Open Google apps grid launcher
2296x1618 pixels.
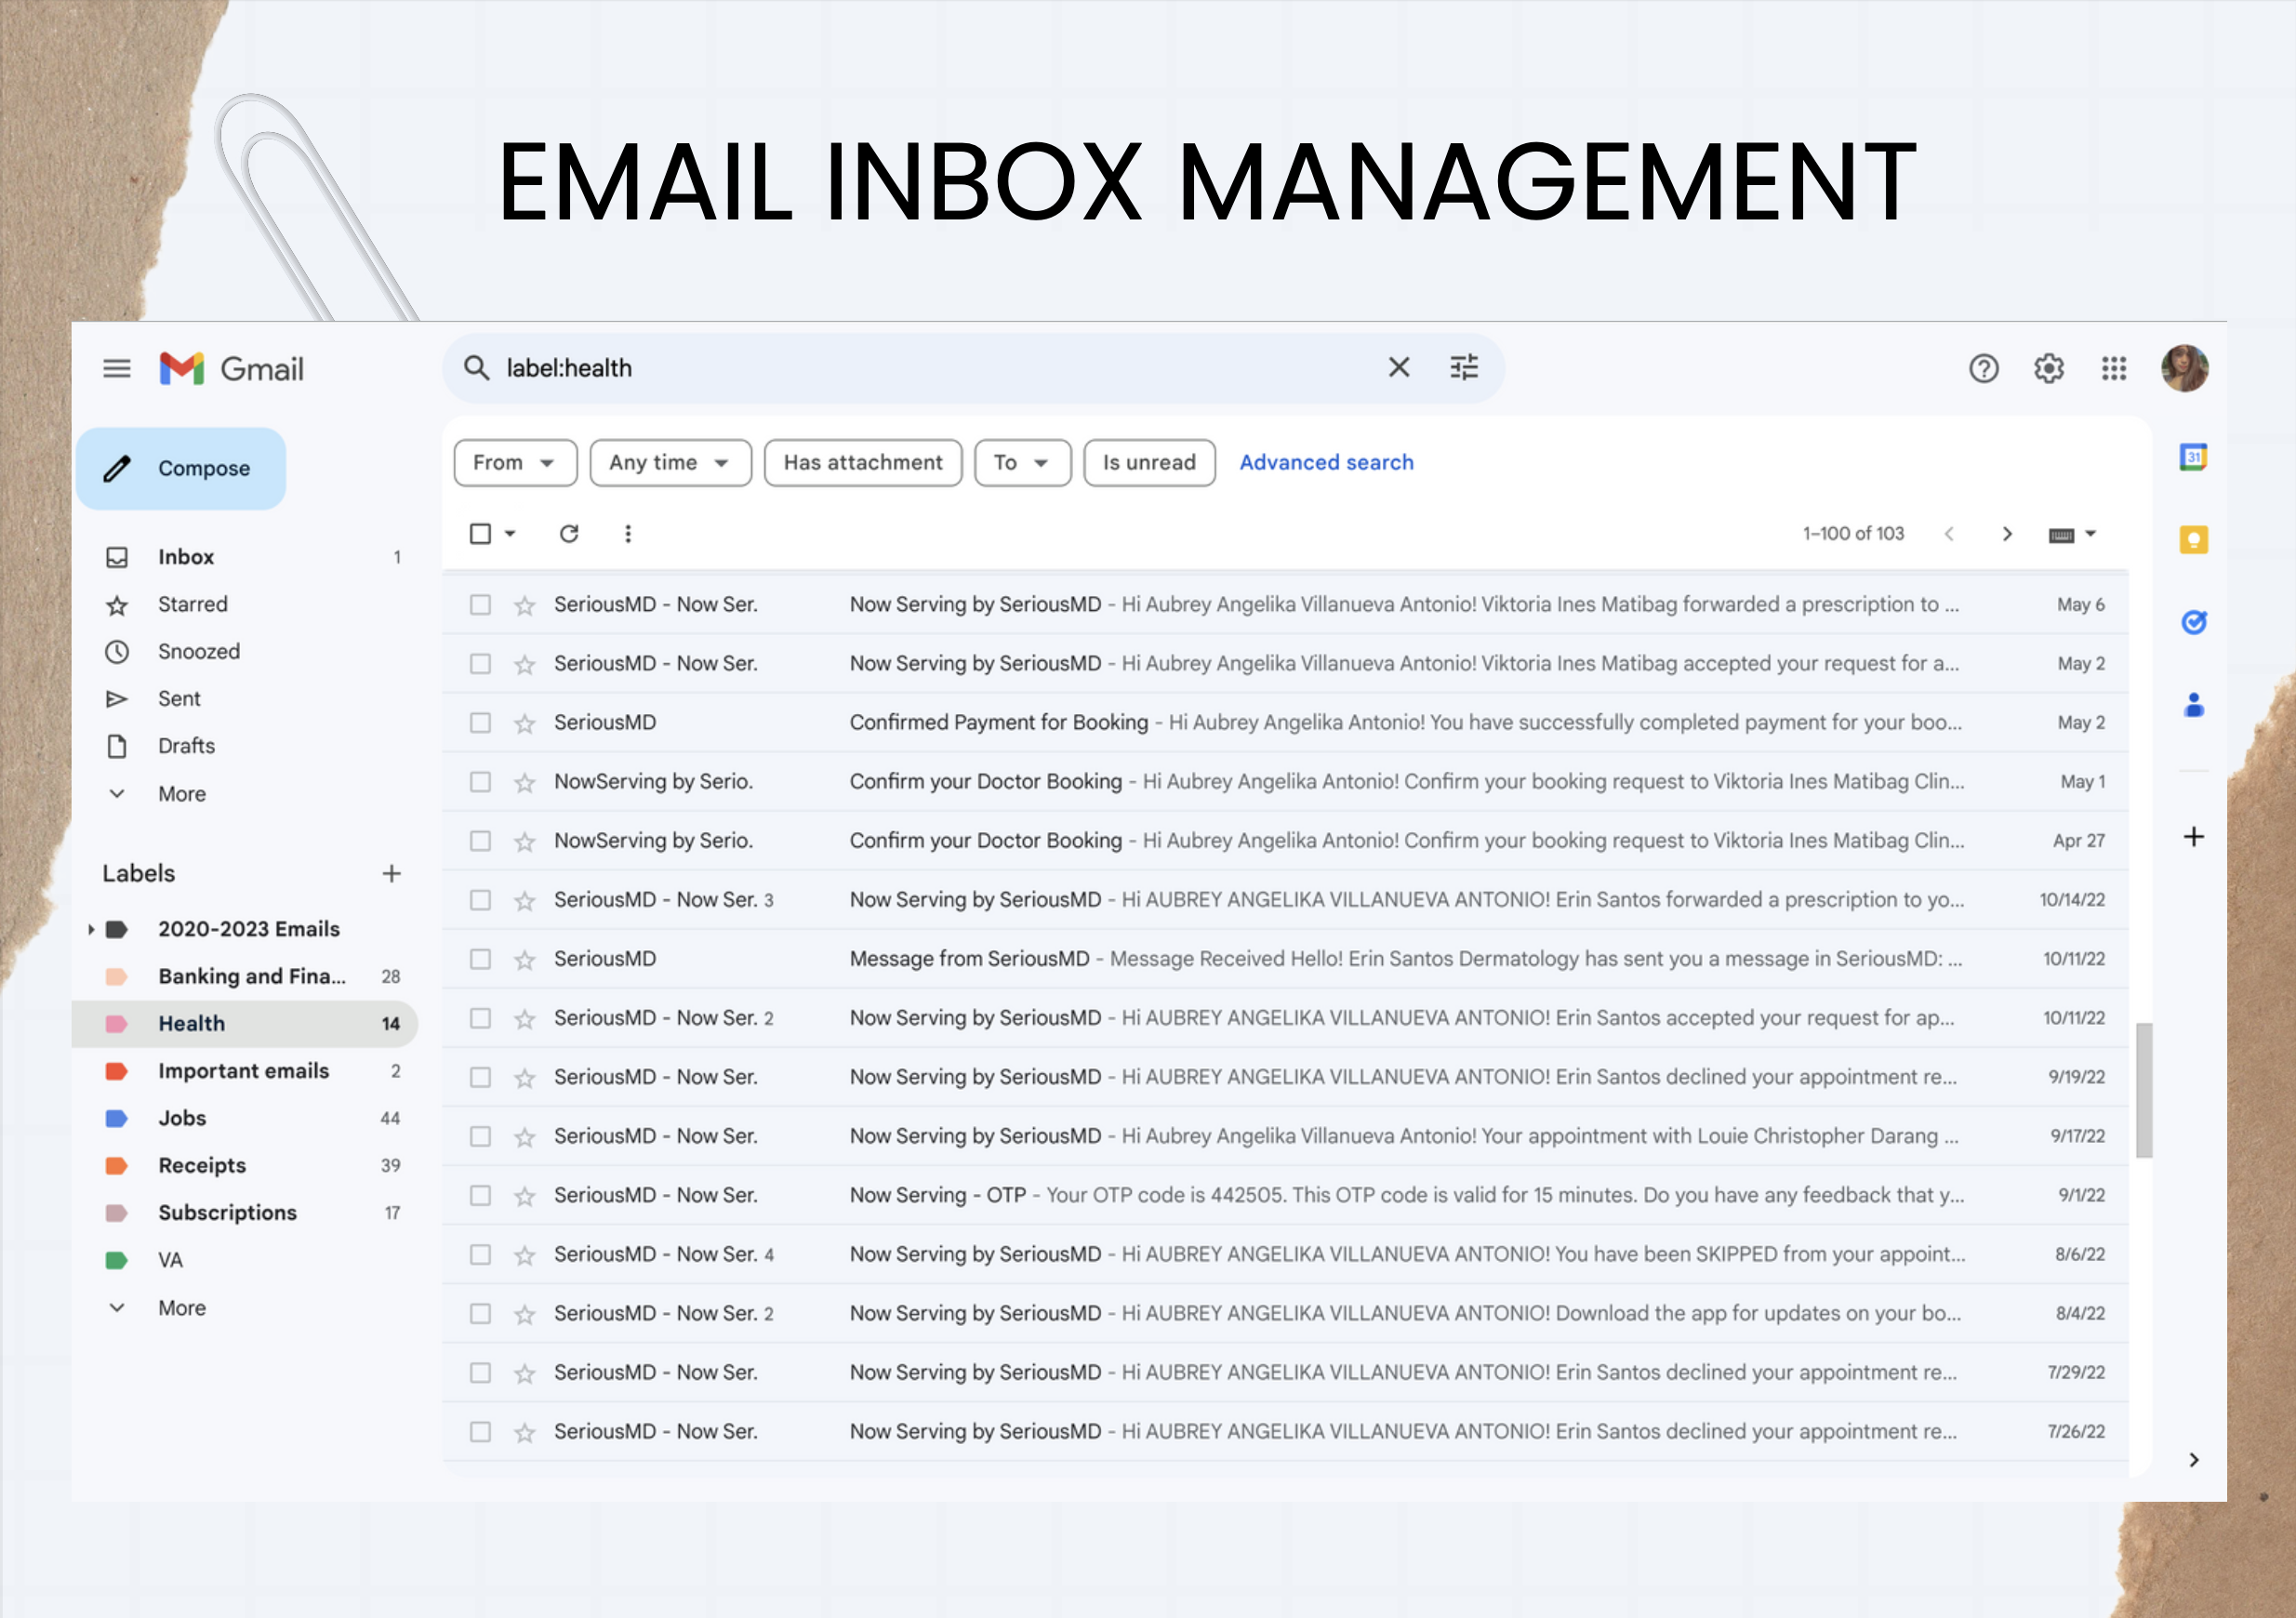coord(2113,369)
